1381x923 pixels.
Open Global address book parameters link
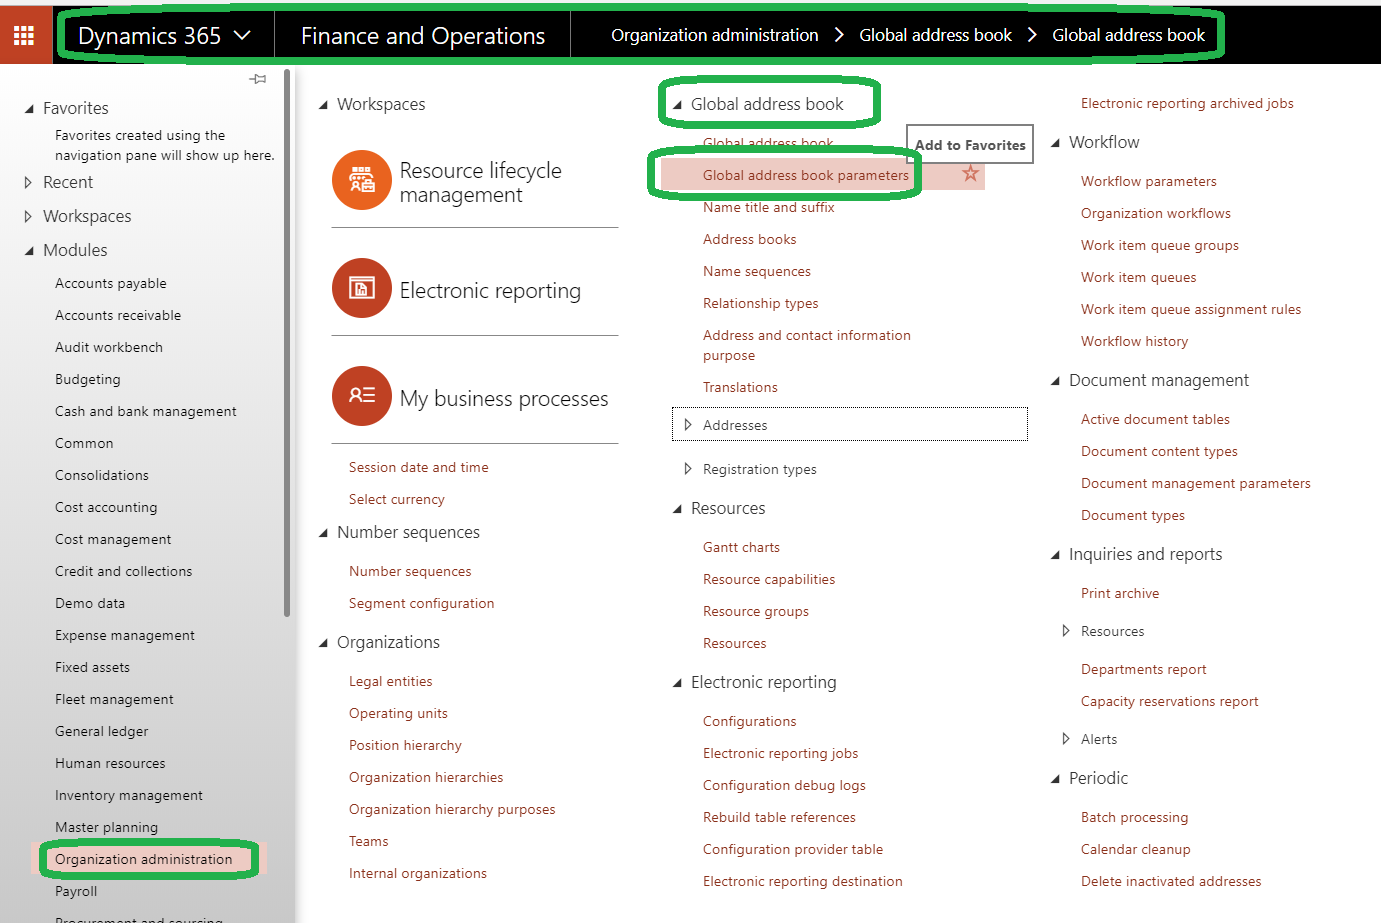tap(806, 175)
